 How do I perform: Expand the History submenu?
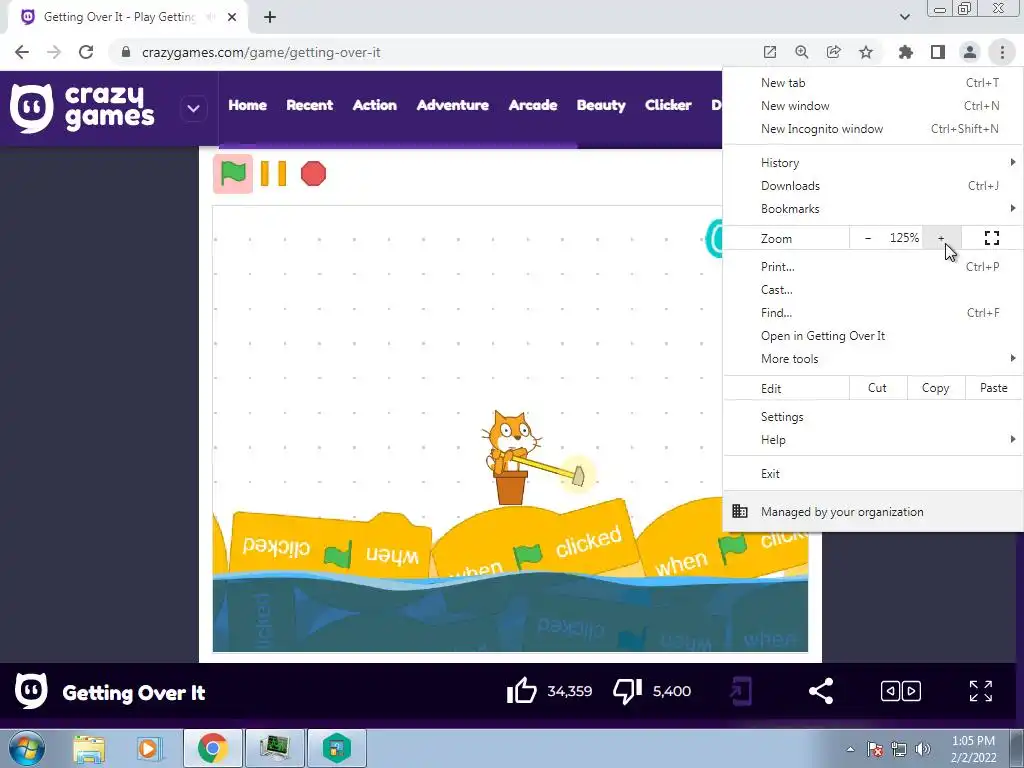coord(873,163)
